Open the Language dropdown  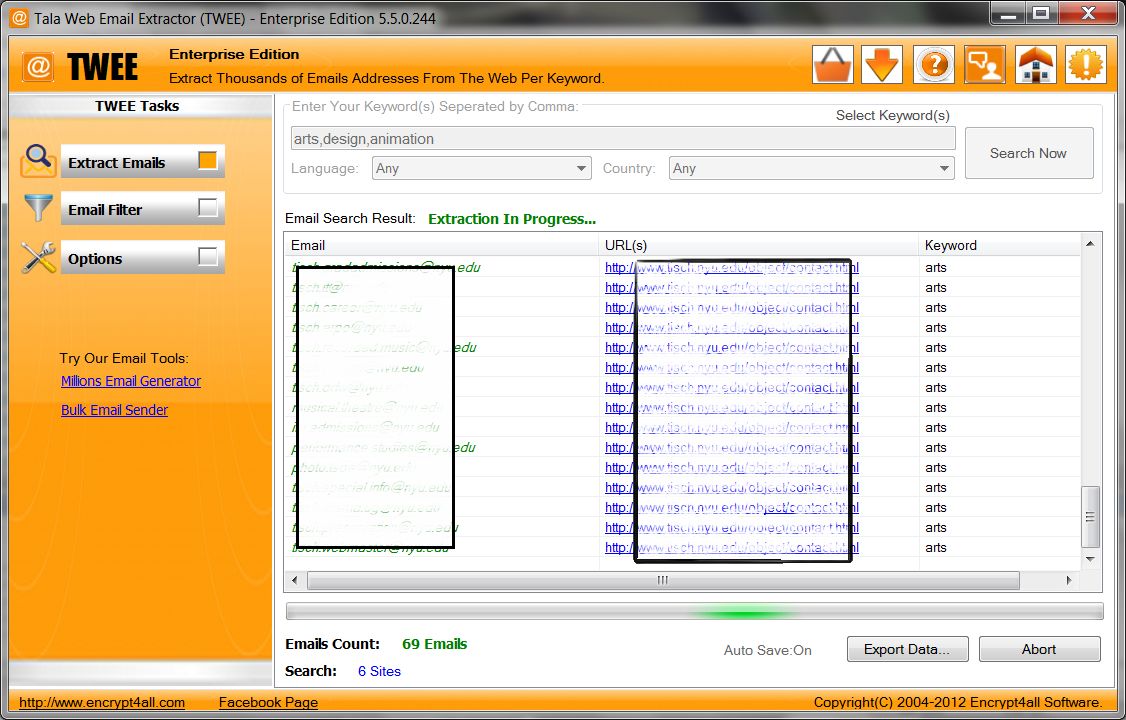pos(482,169)
